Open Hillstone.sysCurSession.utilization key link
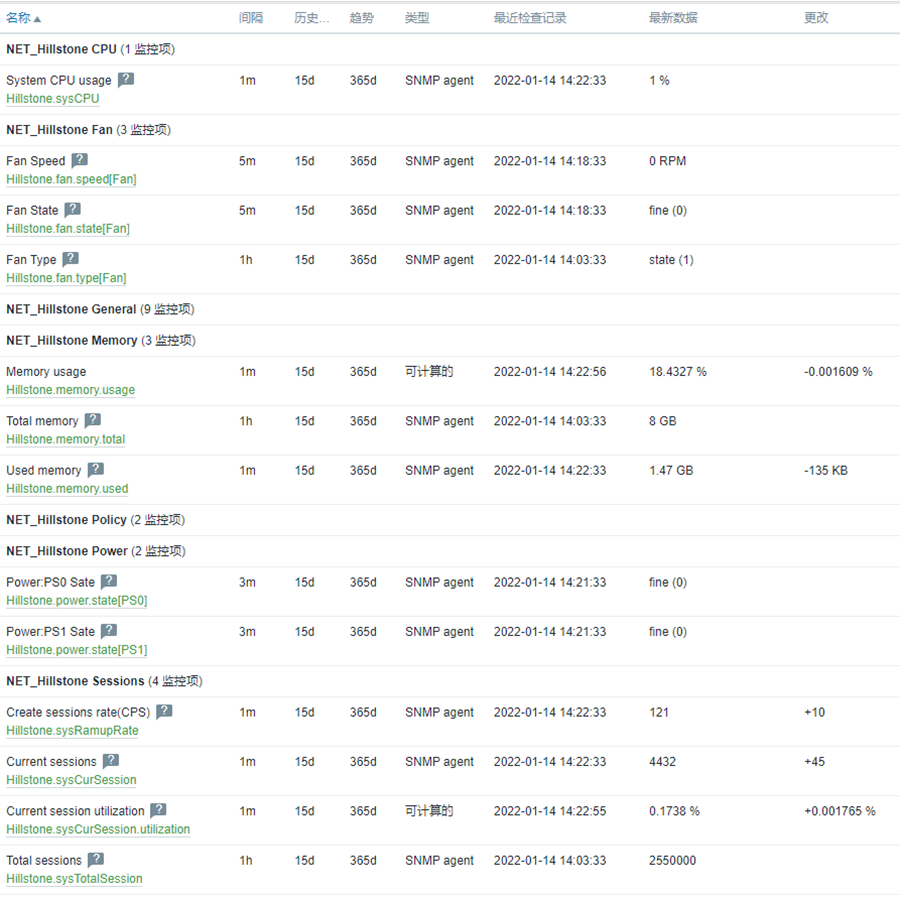The image size is (900, 899). (98, 829)
